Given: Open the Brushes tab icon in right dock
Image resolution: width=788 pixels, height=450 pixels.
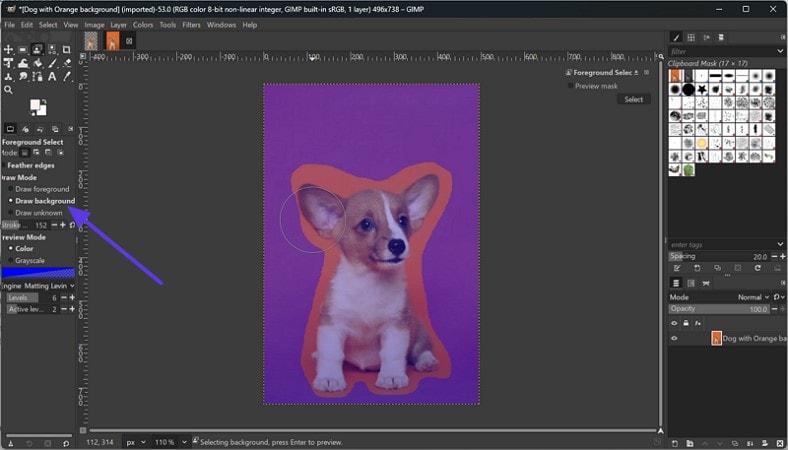Looking at the screenshot, I should (676, 37).
